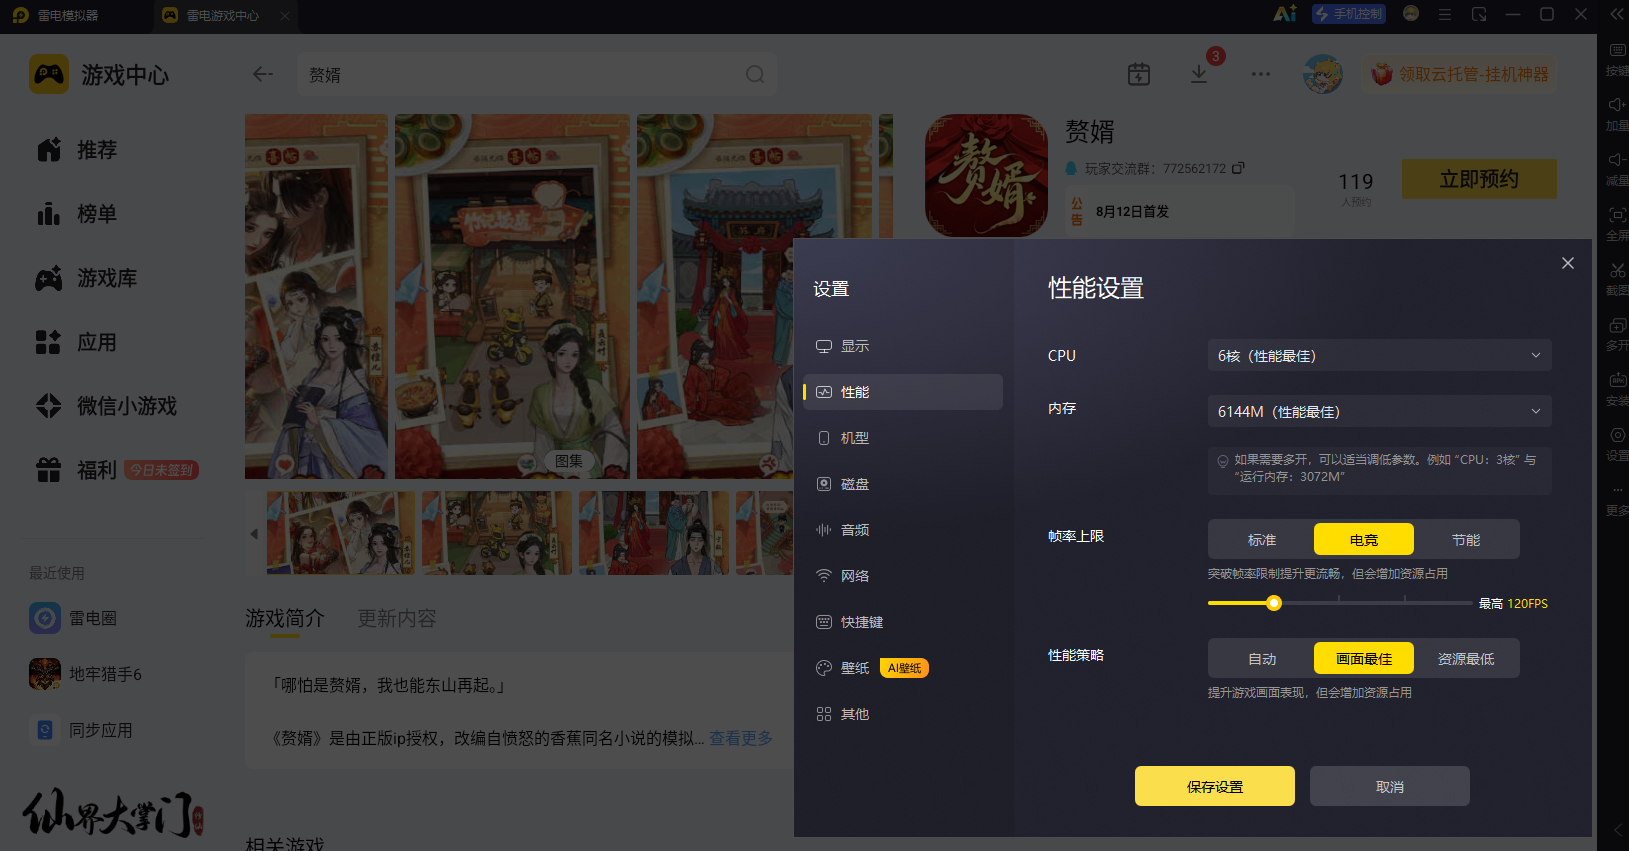The height and width of the screenshot is (851, 1629).
Task: Click the 图集 gallery button
Action: tap(569, 461)
